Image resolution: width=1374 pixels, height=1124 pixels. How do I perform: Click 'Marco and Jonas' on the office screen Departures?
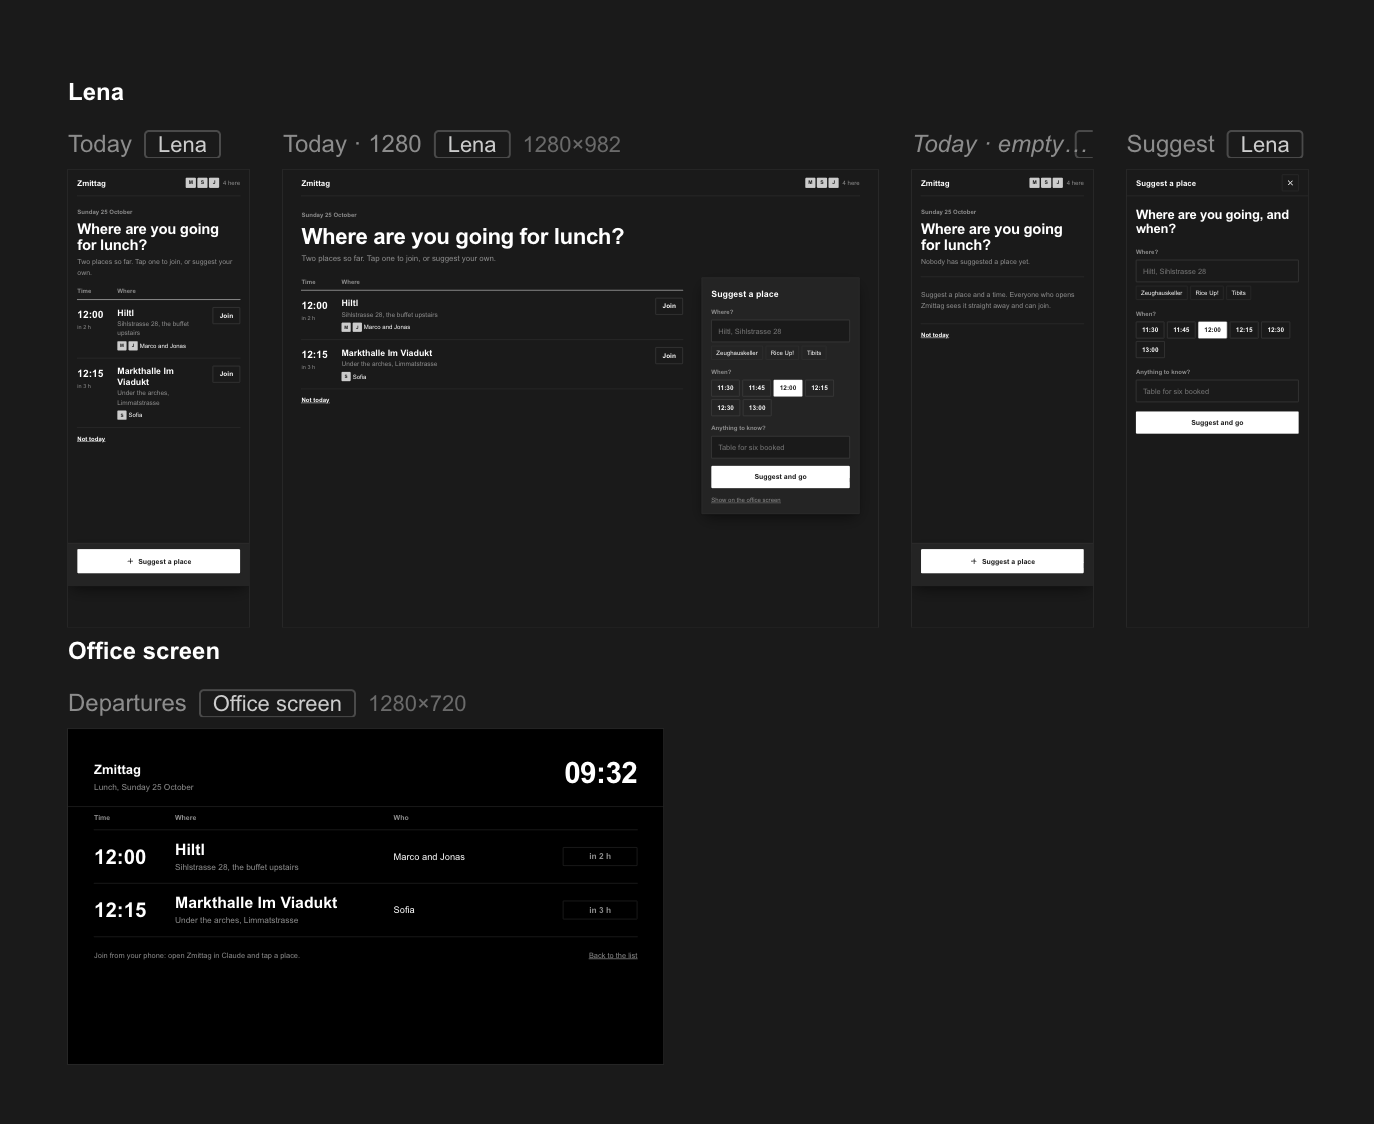(x=429, y=857)
